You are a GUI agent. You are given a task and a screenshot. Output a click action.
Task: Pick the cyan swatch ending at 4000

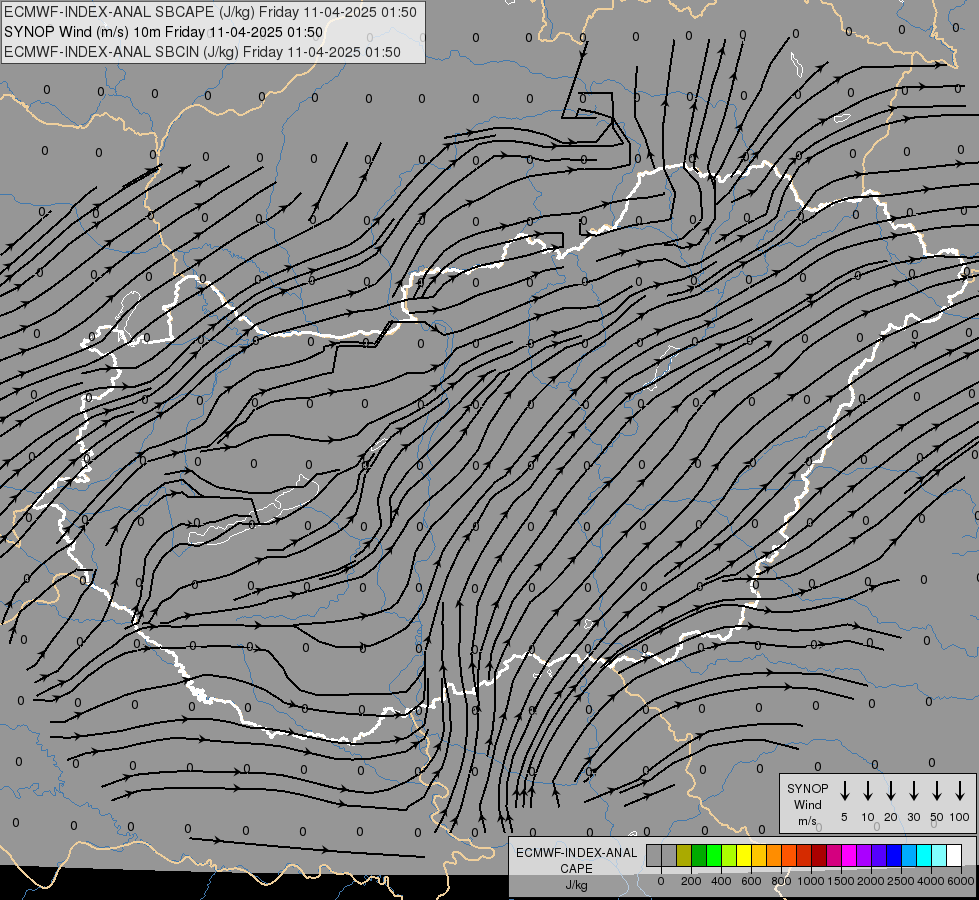pos(923,855)
